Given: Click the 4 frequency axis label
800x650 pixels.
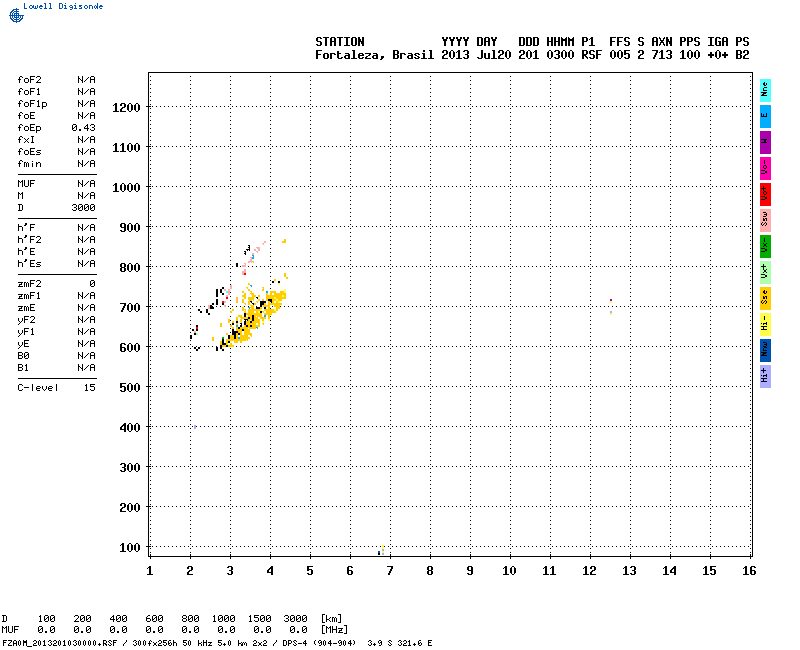Looking at the screenshot, I should [270, 571].
